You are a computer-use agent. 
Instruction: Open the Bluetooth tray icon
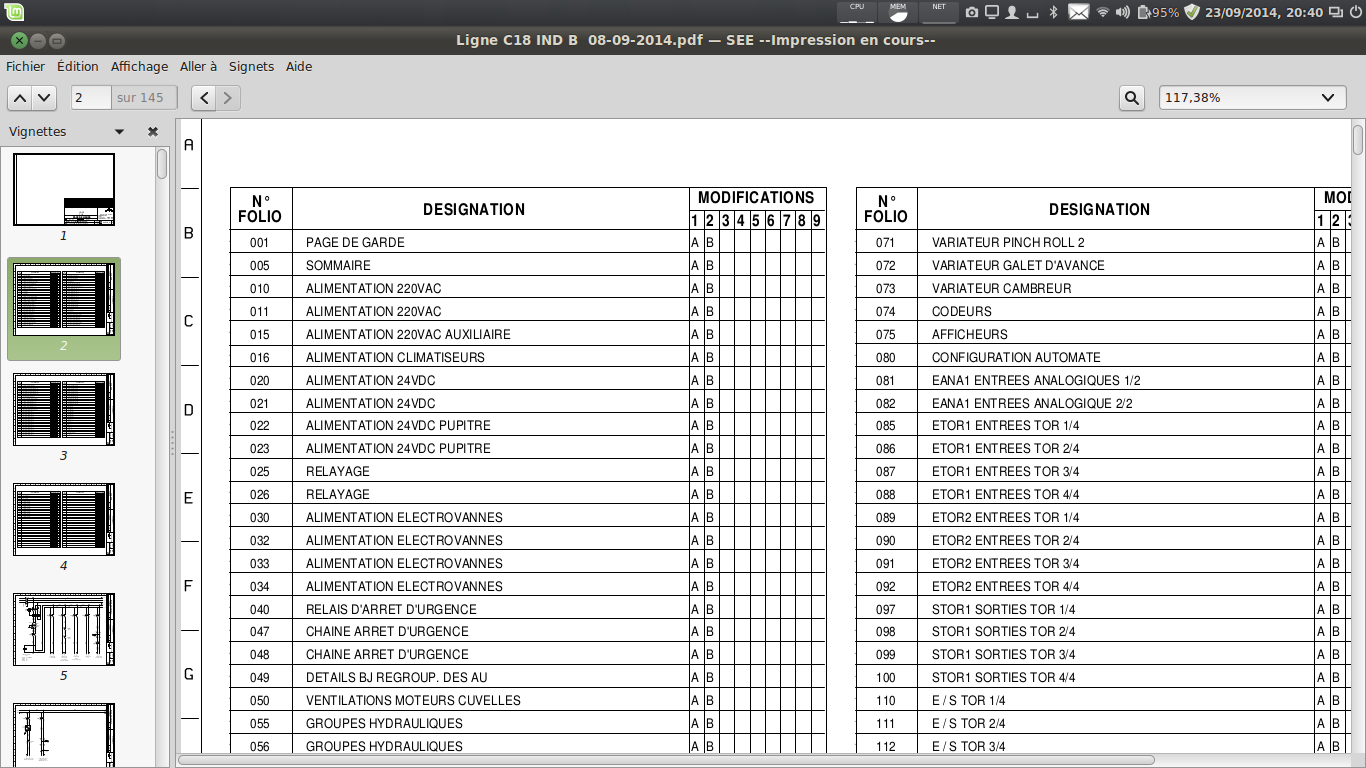[1053, 12]
